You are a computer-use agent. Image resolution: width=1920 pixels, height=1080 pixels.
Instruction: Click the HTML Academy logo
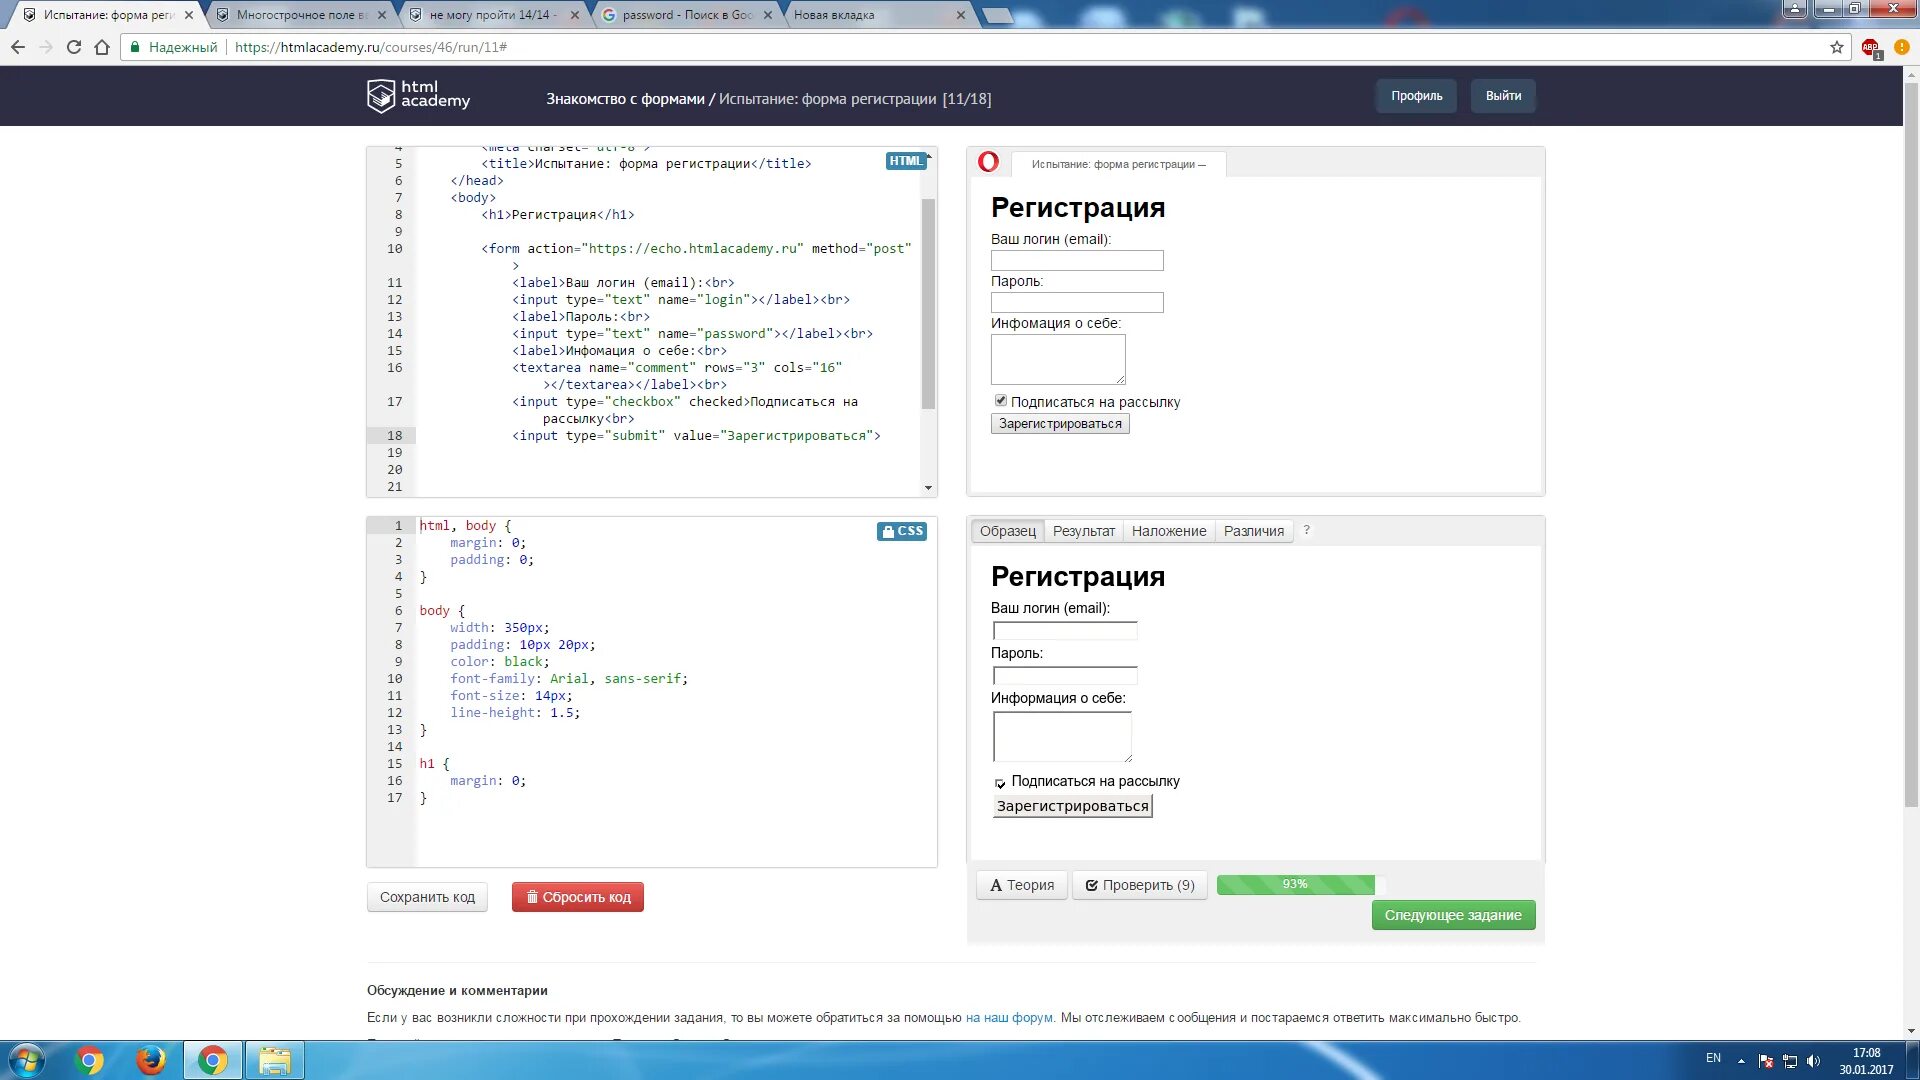418,96
